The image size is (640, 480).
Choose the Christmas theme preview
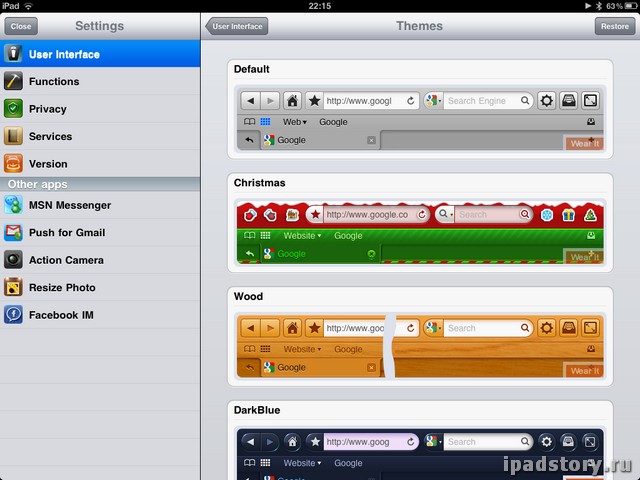pyautogui.click(x=420, y=233)
